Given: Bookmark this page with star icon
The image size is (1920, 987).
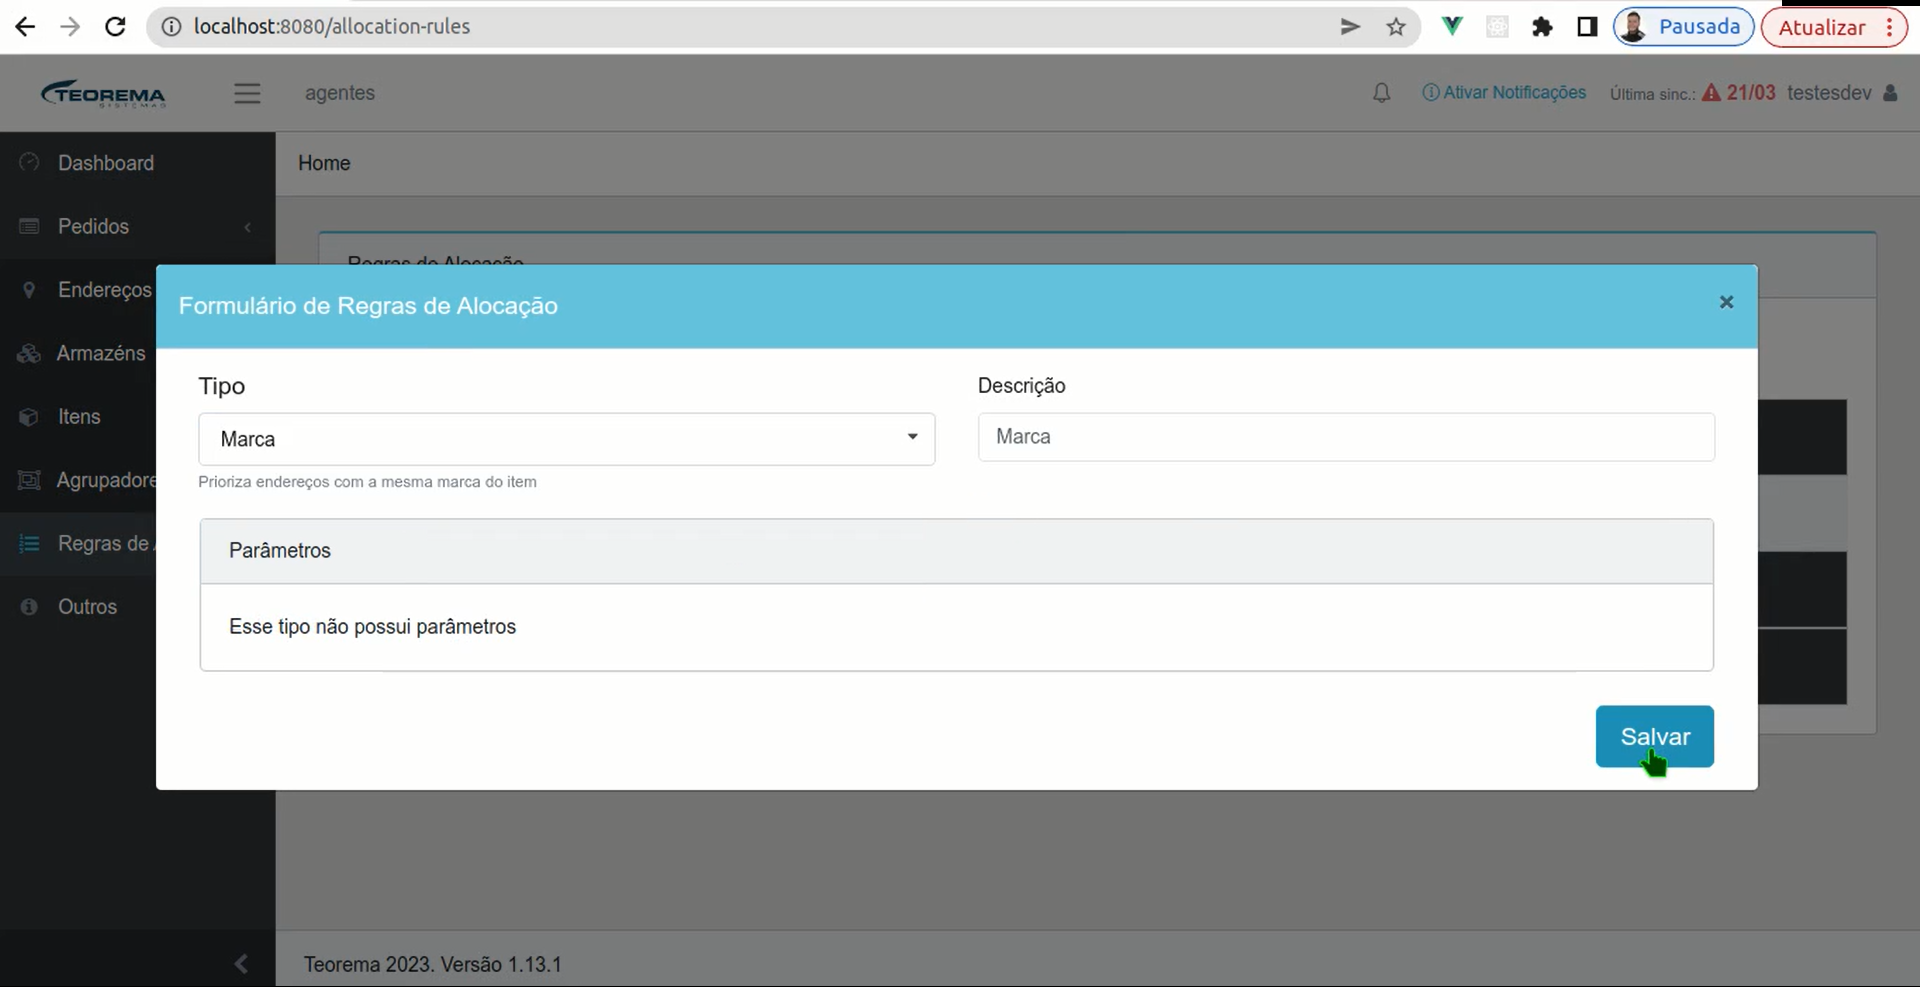Looking at the screenshot, I should [1396, 27].
